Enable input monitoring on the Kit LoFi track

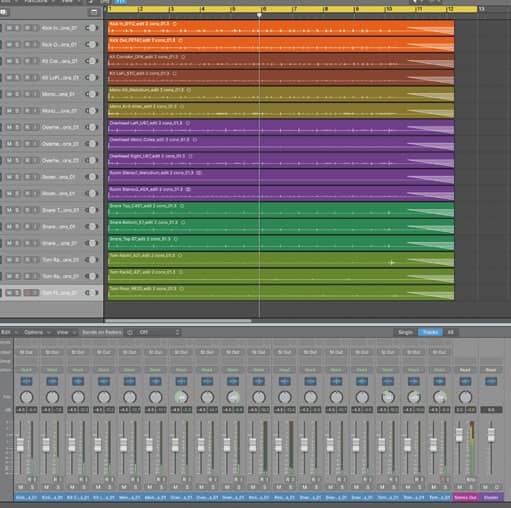coord(35,78)
